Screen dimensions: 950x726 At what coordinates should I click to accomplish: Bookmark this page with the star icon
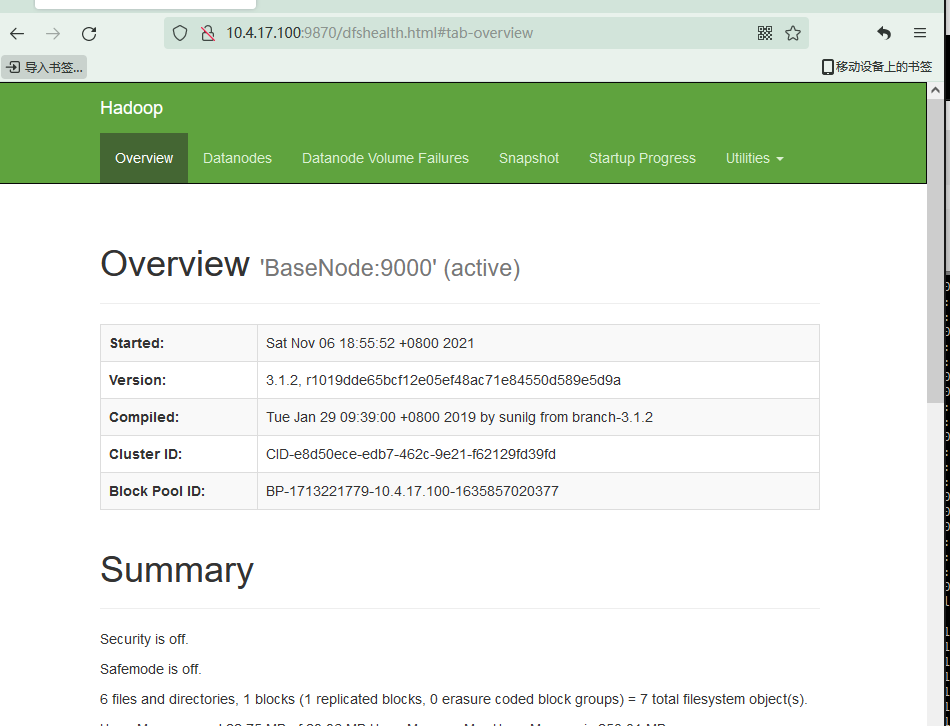pyautogui.click(x=793, y=33)
